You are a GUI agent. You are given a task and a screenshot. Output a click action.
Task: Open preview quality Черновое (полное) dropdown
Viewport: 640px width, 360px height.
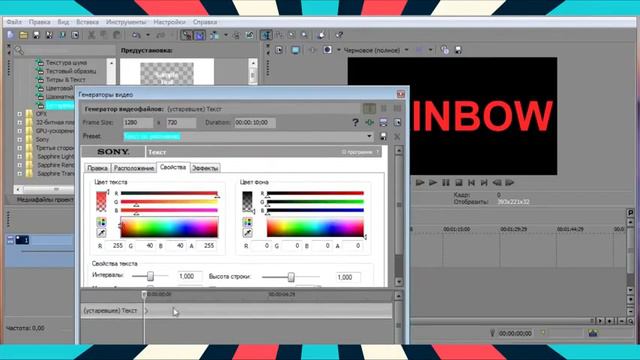click(406, 50)
